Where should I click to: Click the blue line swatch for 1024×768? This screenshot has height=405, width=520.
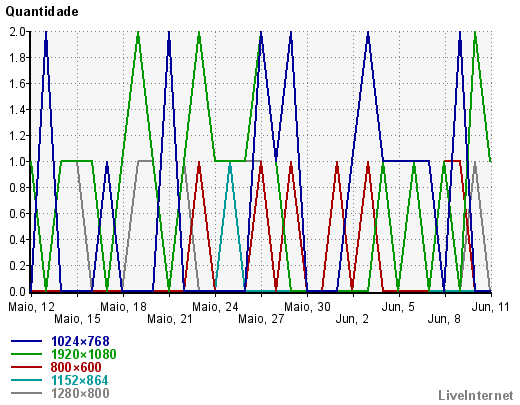tap(27, 341)
